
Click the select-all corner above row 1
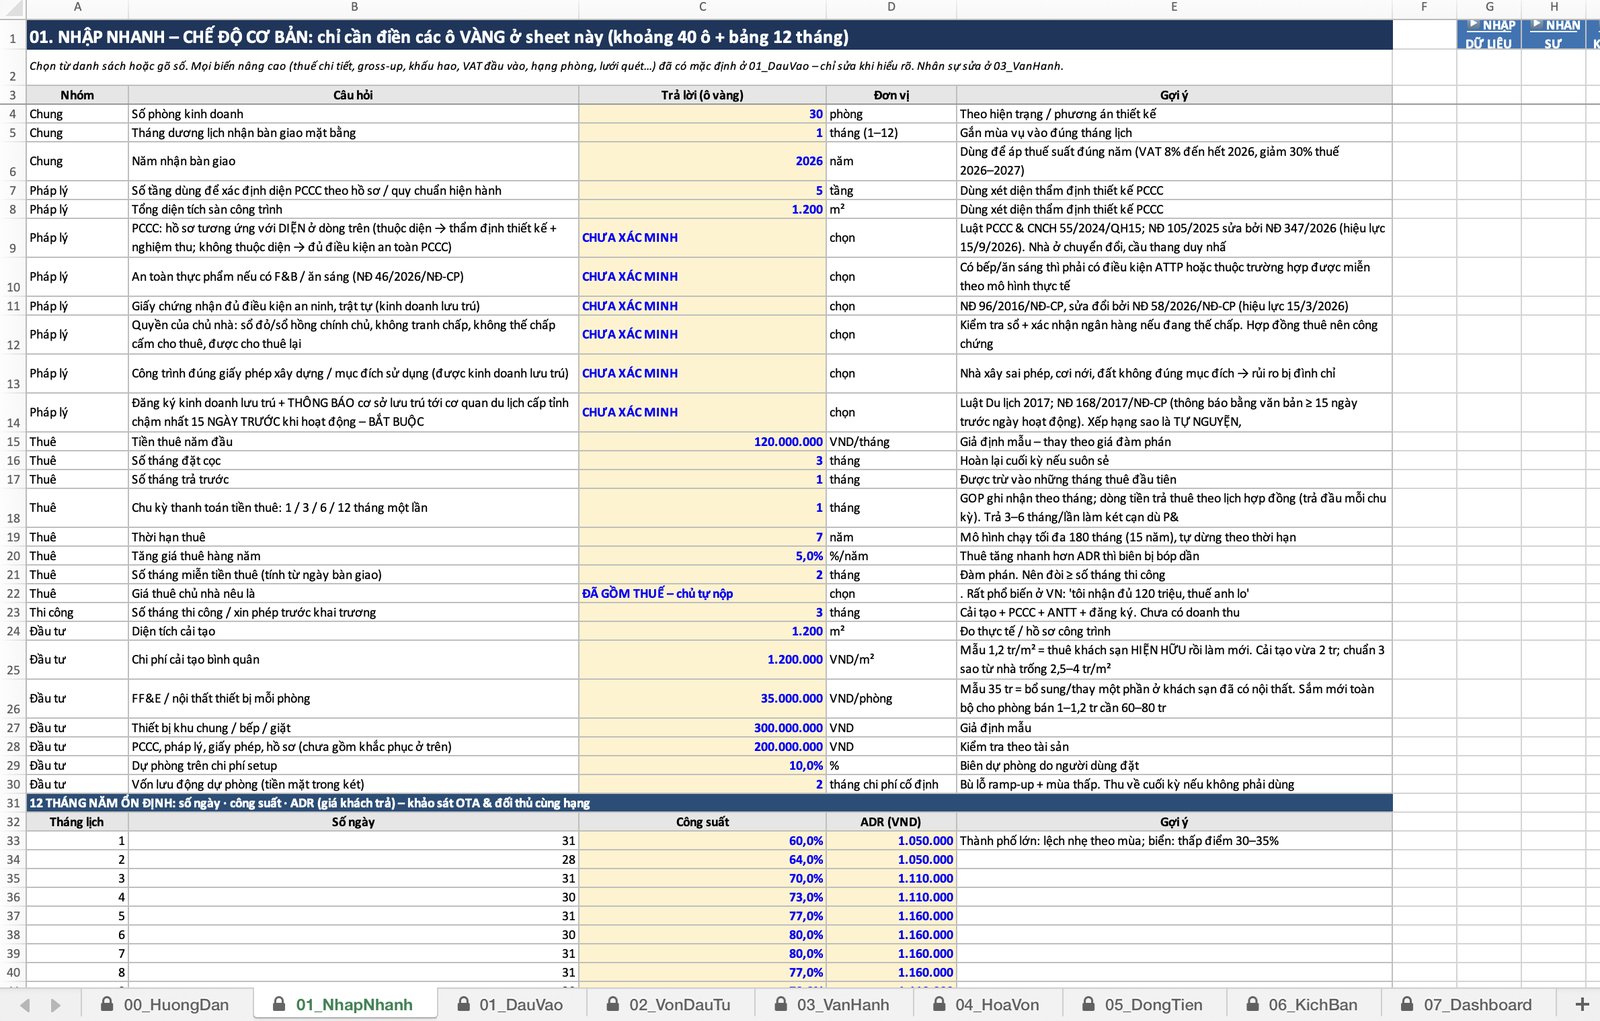tap(12, 7)
